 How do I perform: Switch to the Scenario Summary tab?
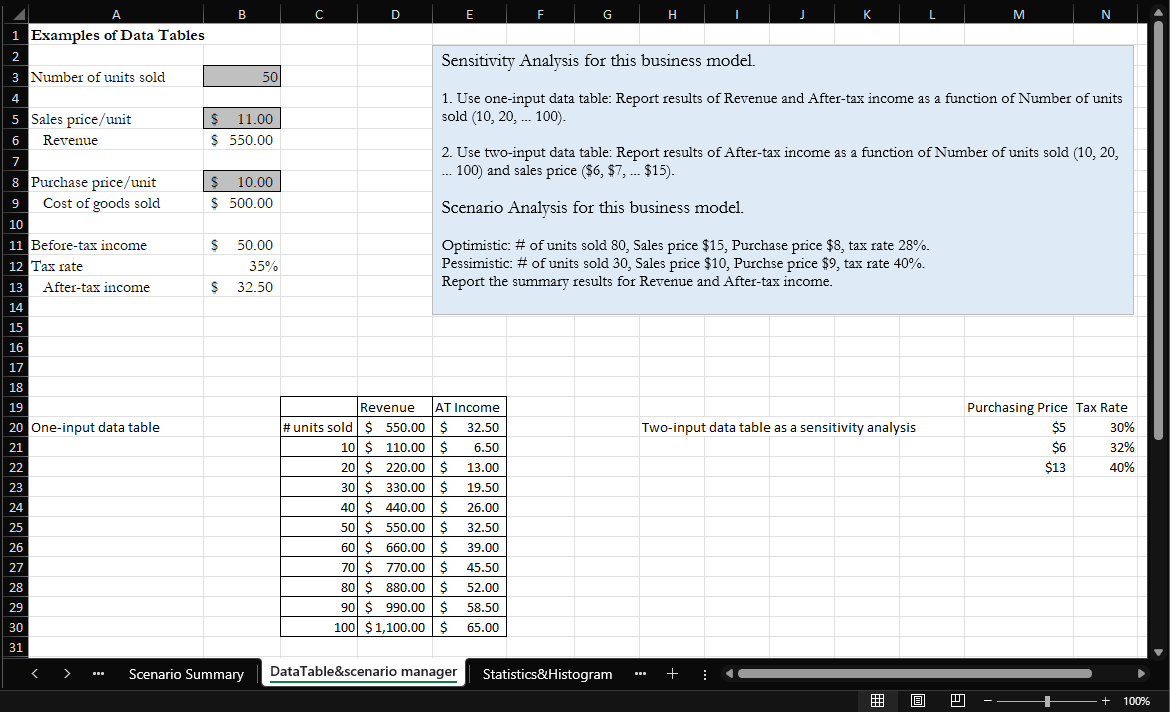(186, 674)
